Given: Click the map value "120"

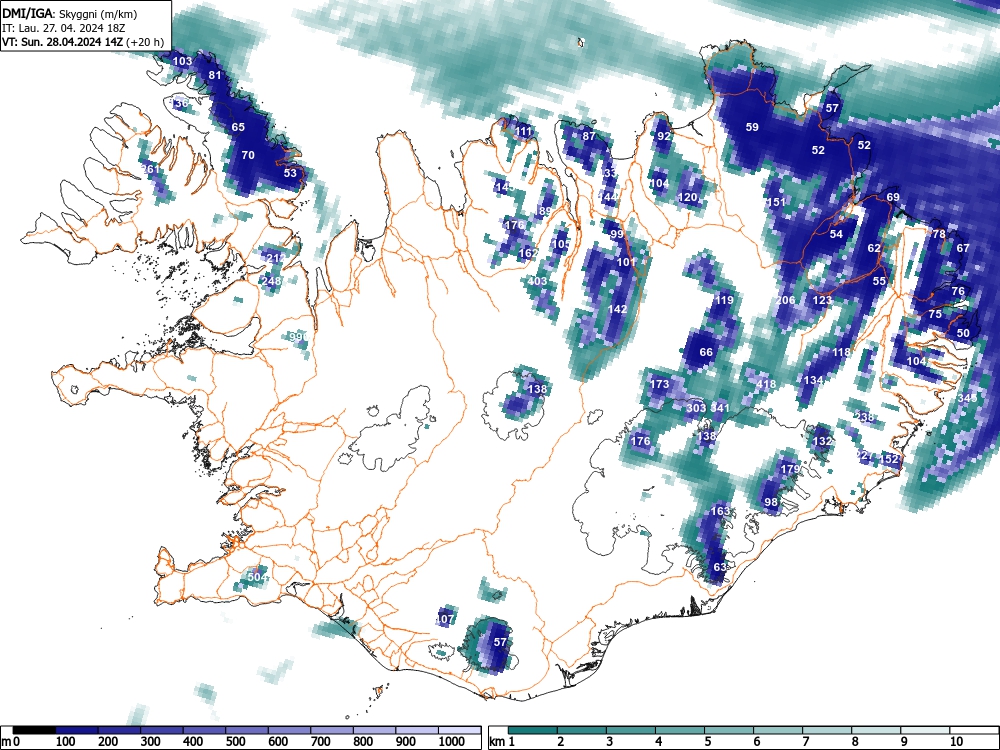Looking at the screenshot, I should coord(688,198).
